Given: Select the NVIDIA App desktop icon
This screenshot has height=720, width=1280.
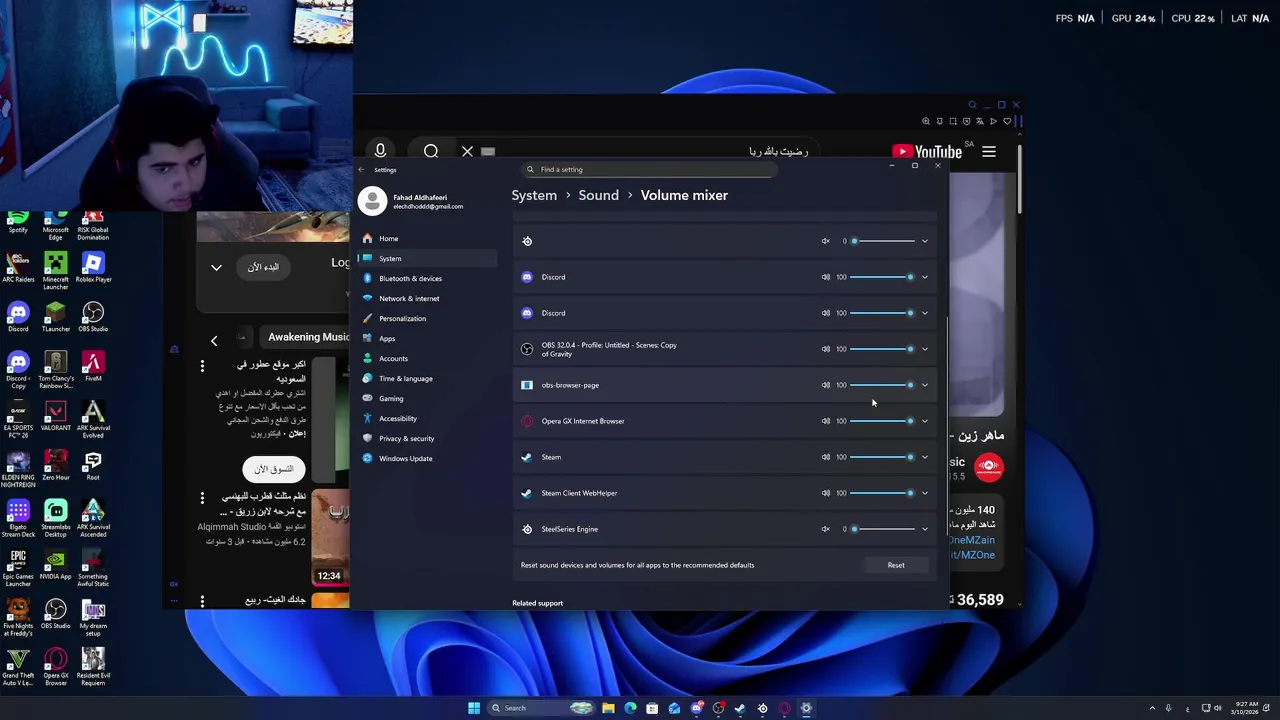Looking at the screenshot, I should [x=55, y=565].
